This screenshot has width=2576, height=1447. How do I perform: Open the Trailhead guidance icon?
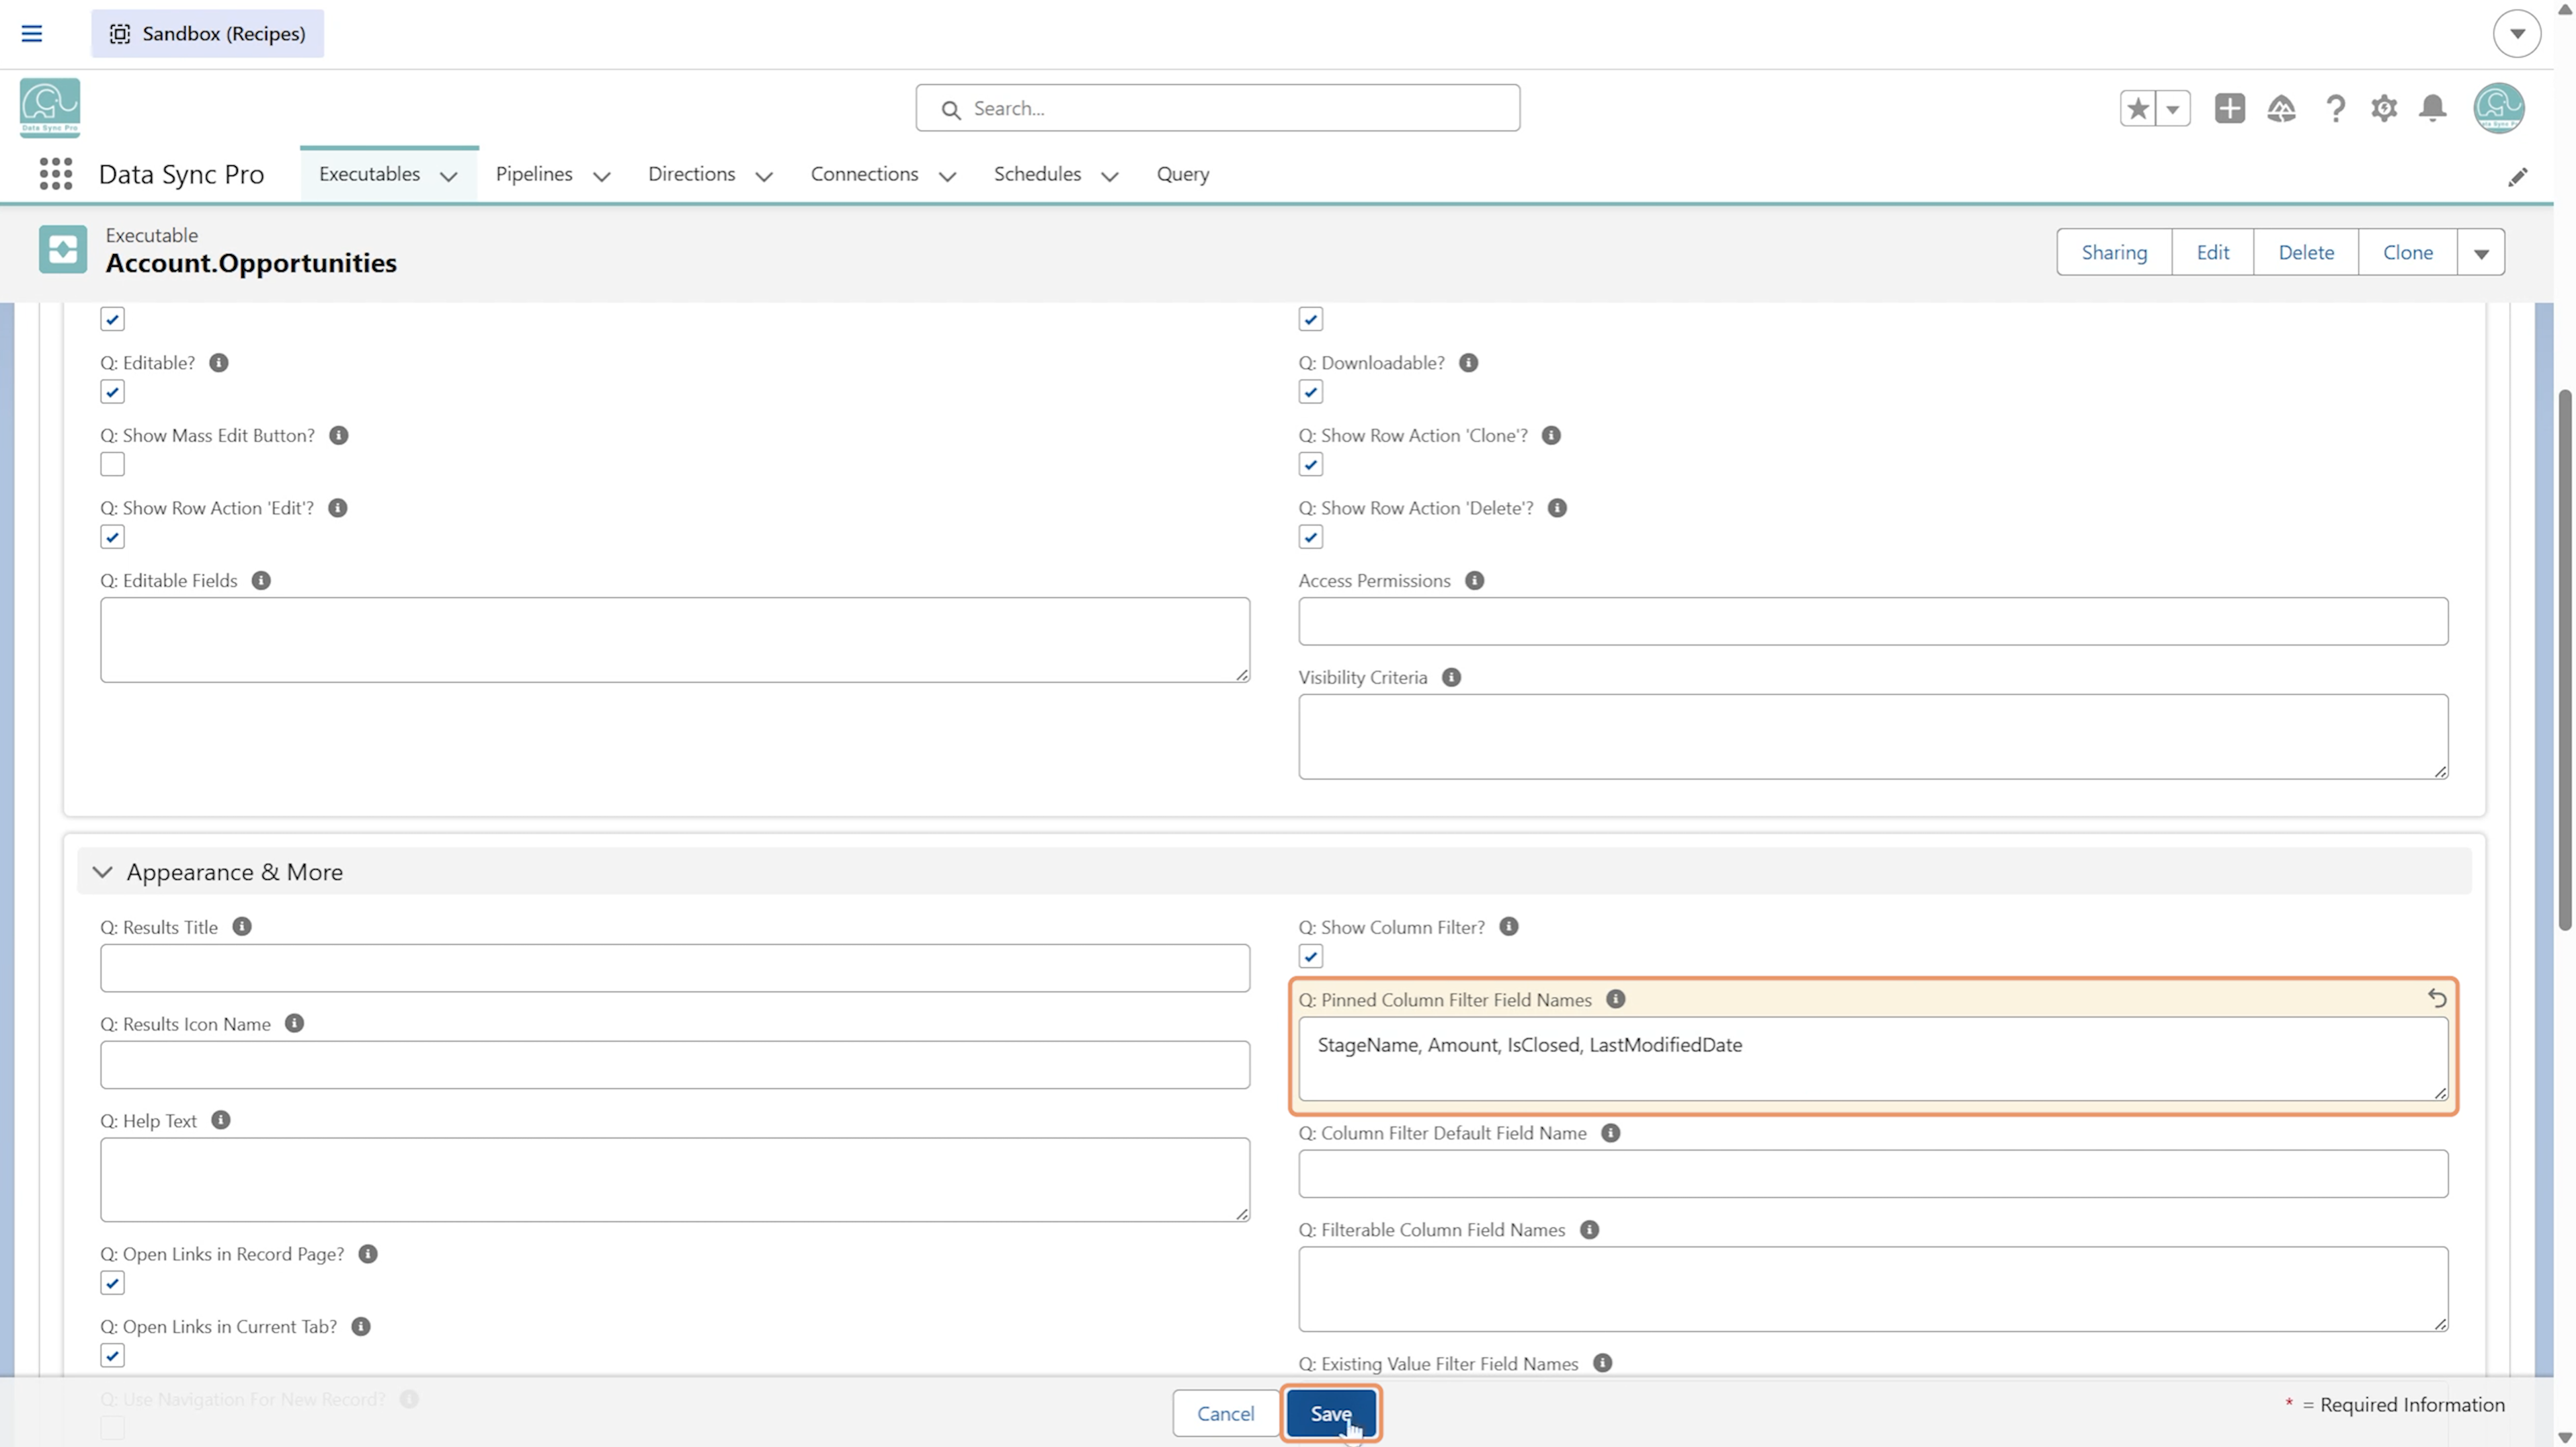(x=2281, y=108)
